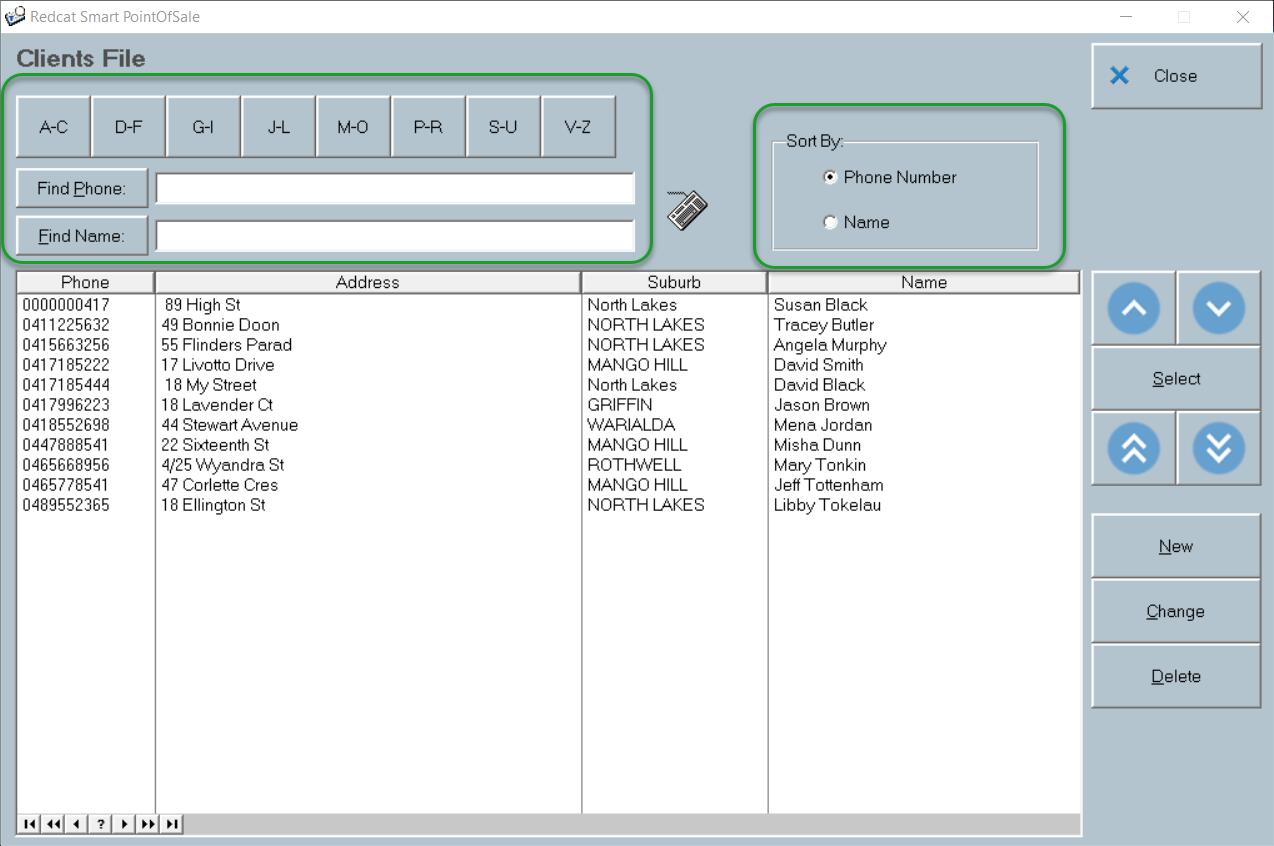This screenshot has height=846, width=1274.
Task: Go to first record navigator button
Action: tap(29, 824)
